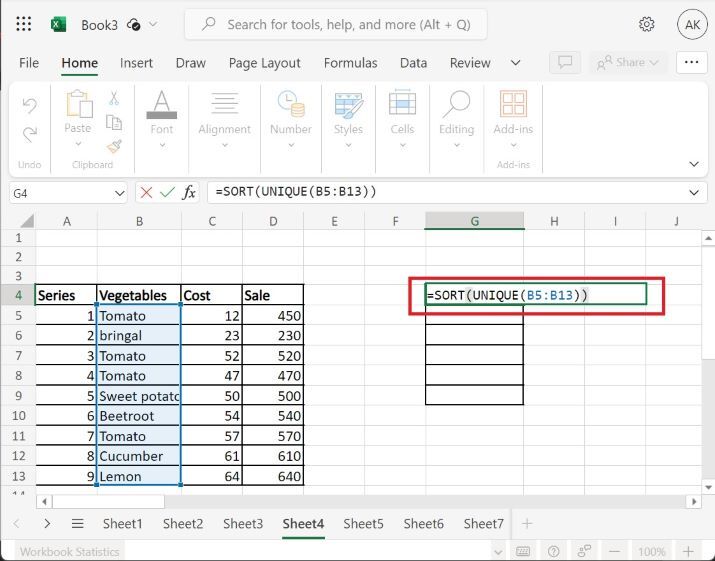Confirm formula with green checkmark
Screen dimensions: 715x561
167,192
